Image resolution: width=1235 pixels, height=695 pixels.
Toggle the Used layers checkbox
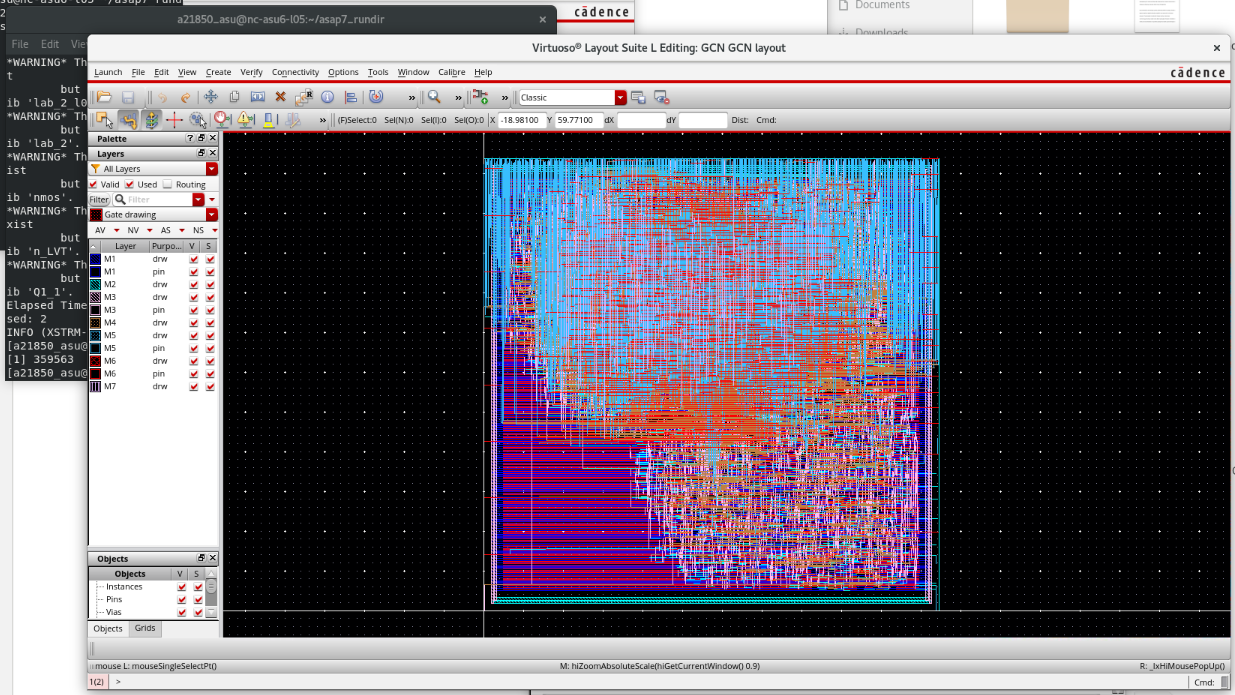tap(130, 184)
